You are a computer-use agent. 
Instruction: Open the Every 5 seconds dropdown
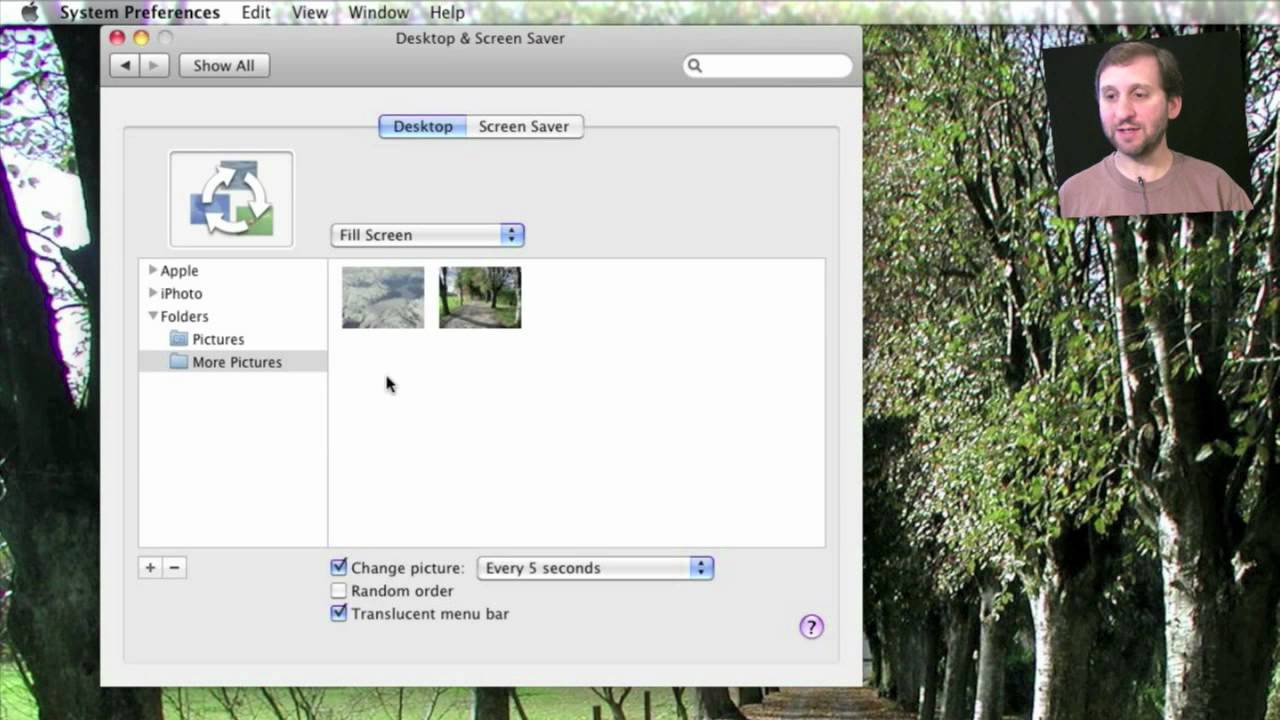[x=595, y=568]
